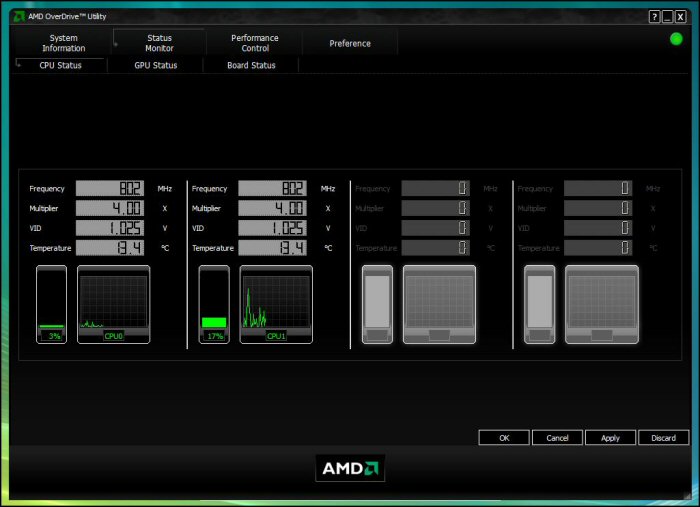Screen dimensions: 700x507
Task: Click the CPU1 temperature readout
Action: [x=272, y=247]
